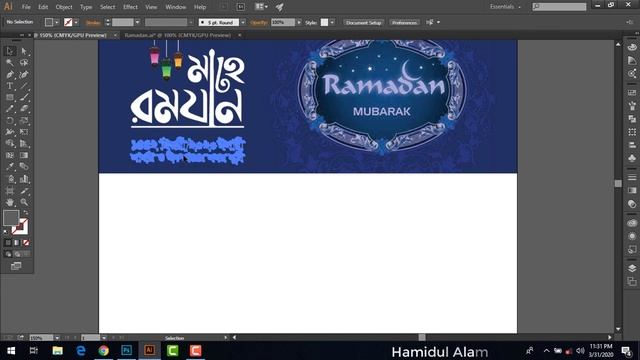The height and width of the screenshot is (360, 640).
Task: Open the Effect menu
Action: coord(130,7)
